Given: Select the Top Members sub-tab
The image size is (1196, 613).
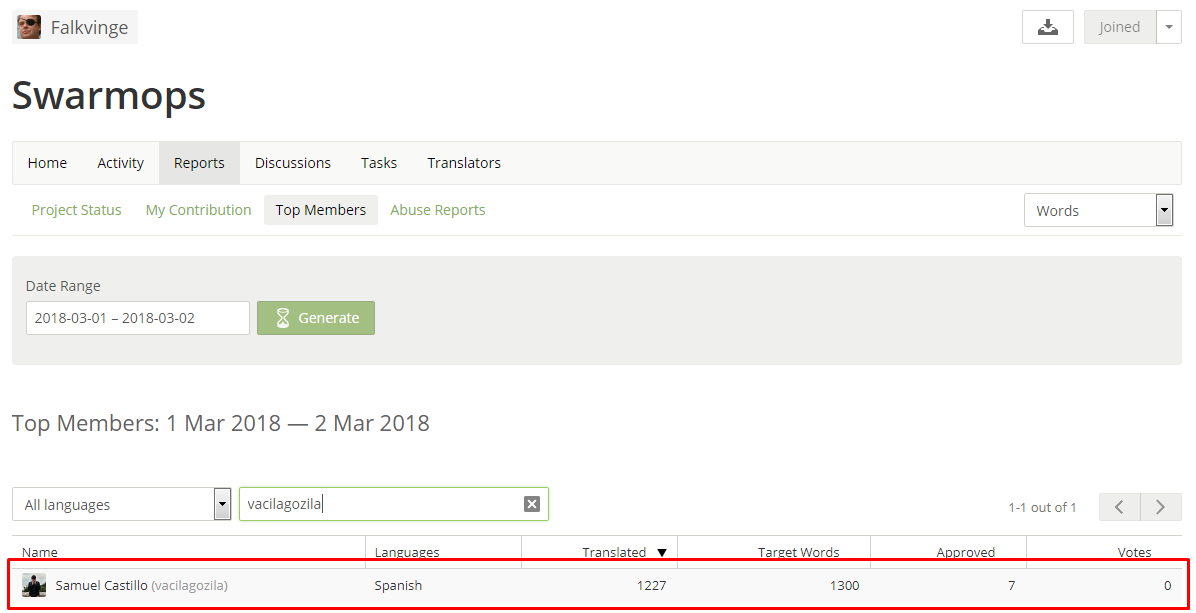Looking at the screenshot, I should pyautogui.click(x=320, y=210).
